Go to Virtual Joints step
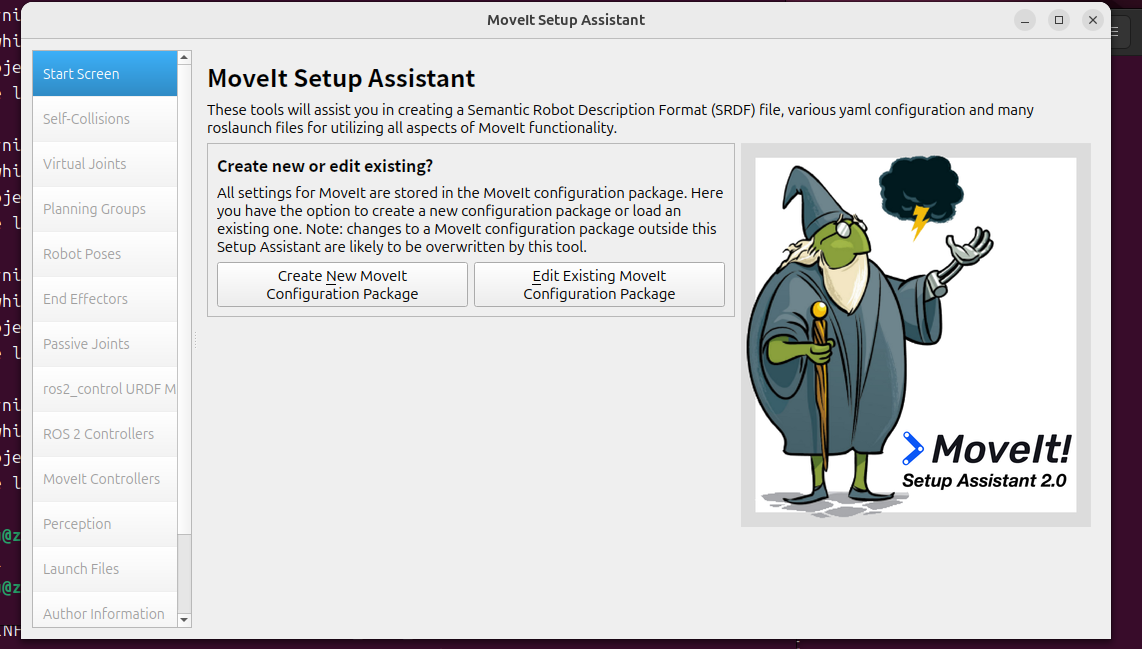The height and width of the screenshot is (649, 1142). [105, 164]
